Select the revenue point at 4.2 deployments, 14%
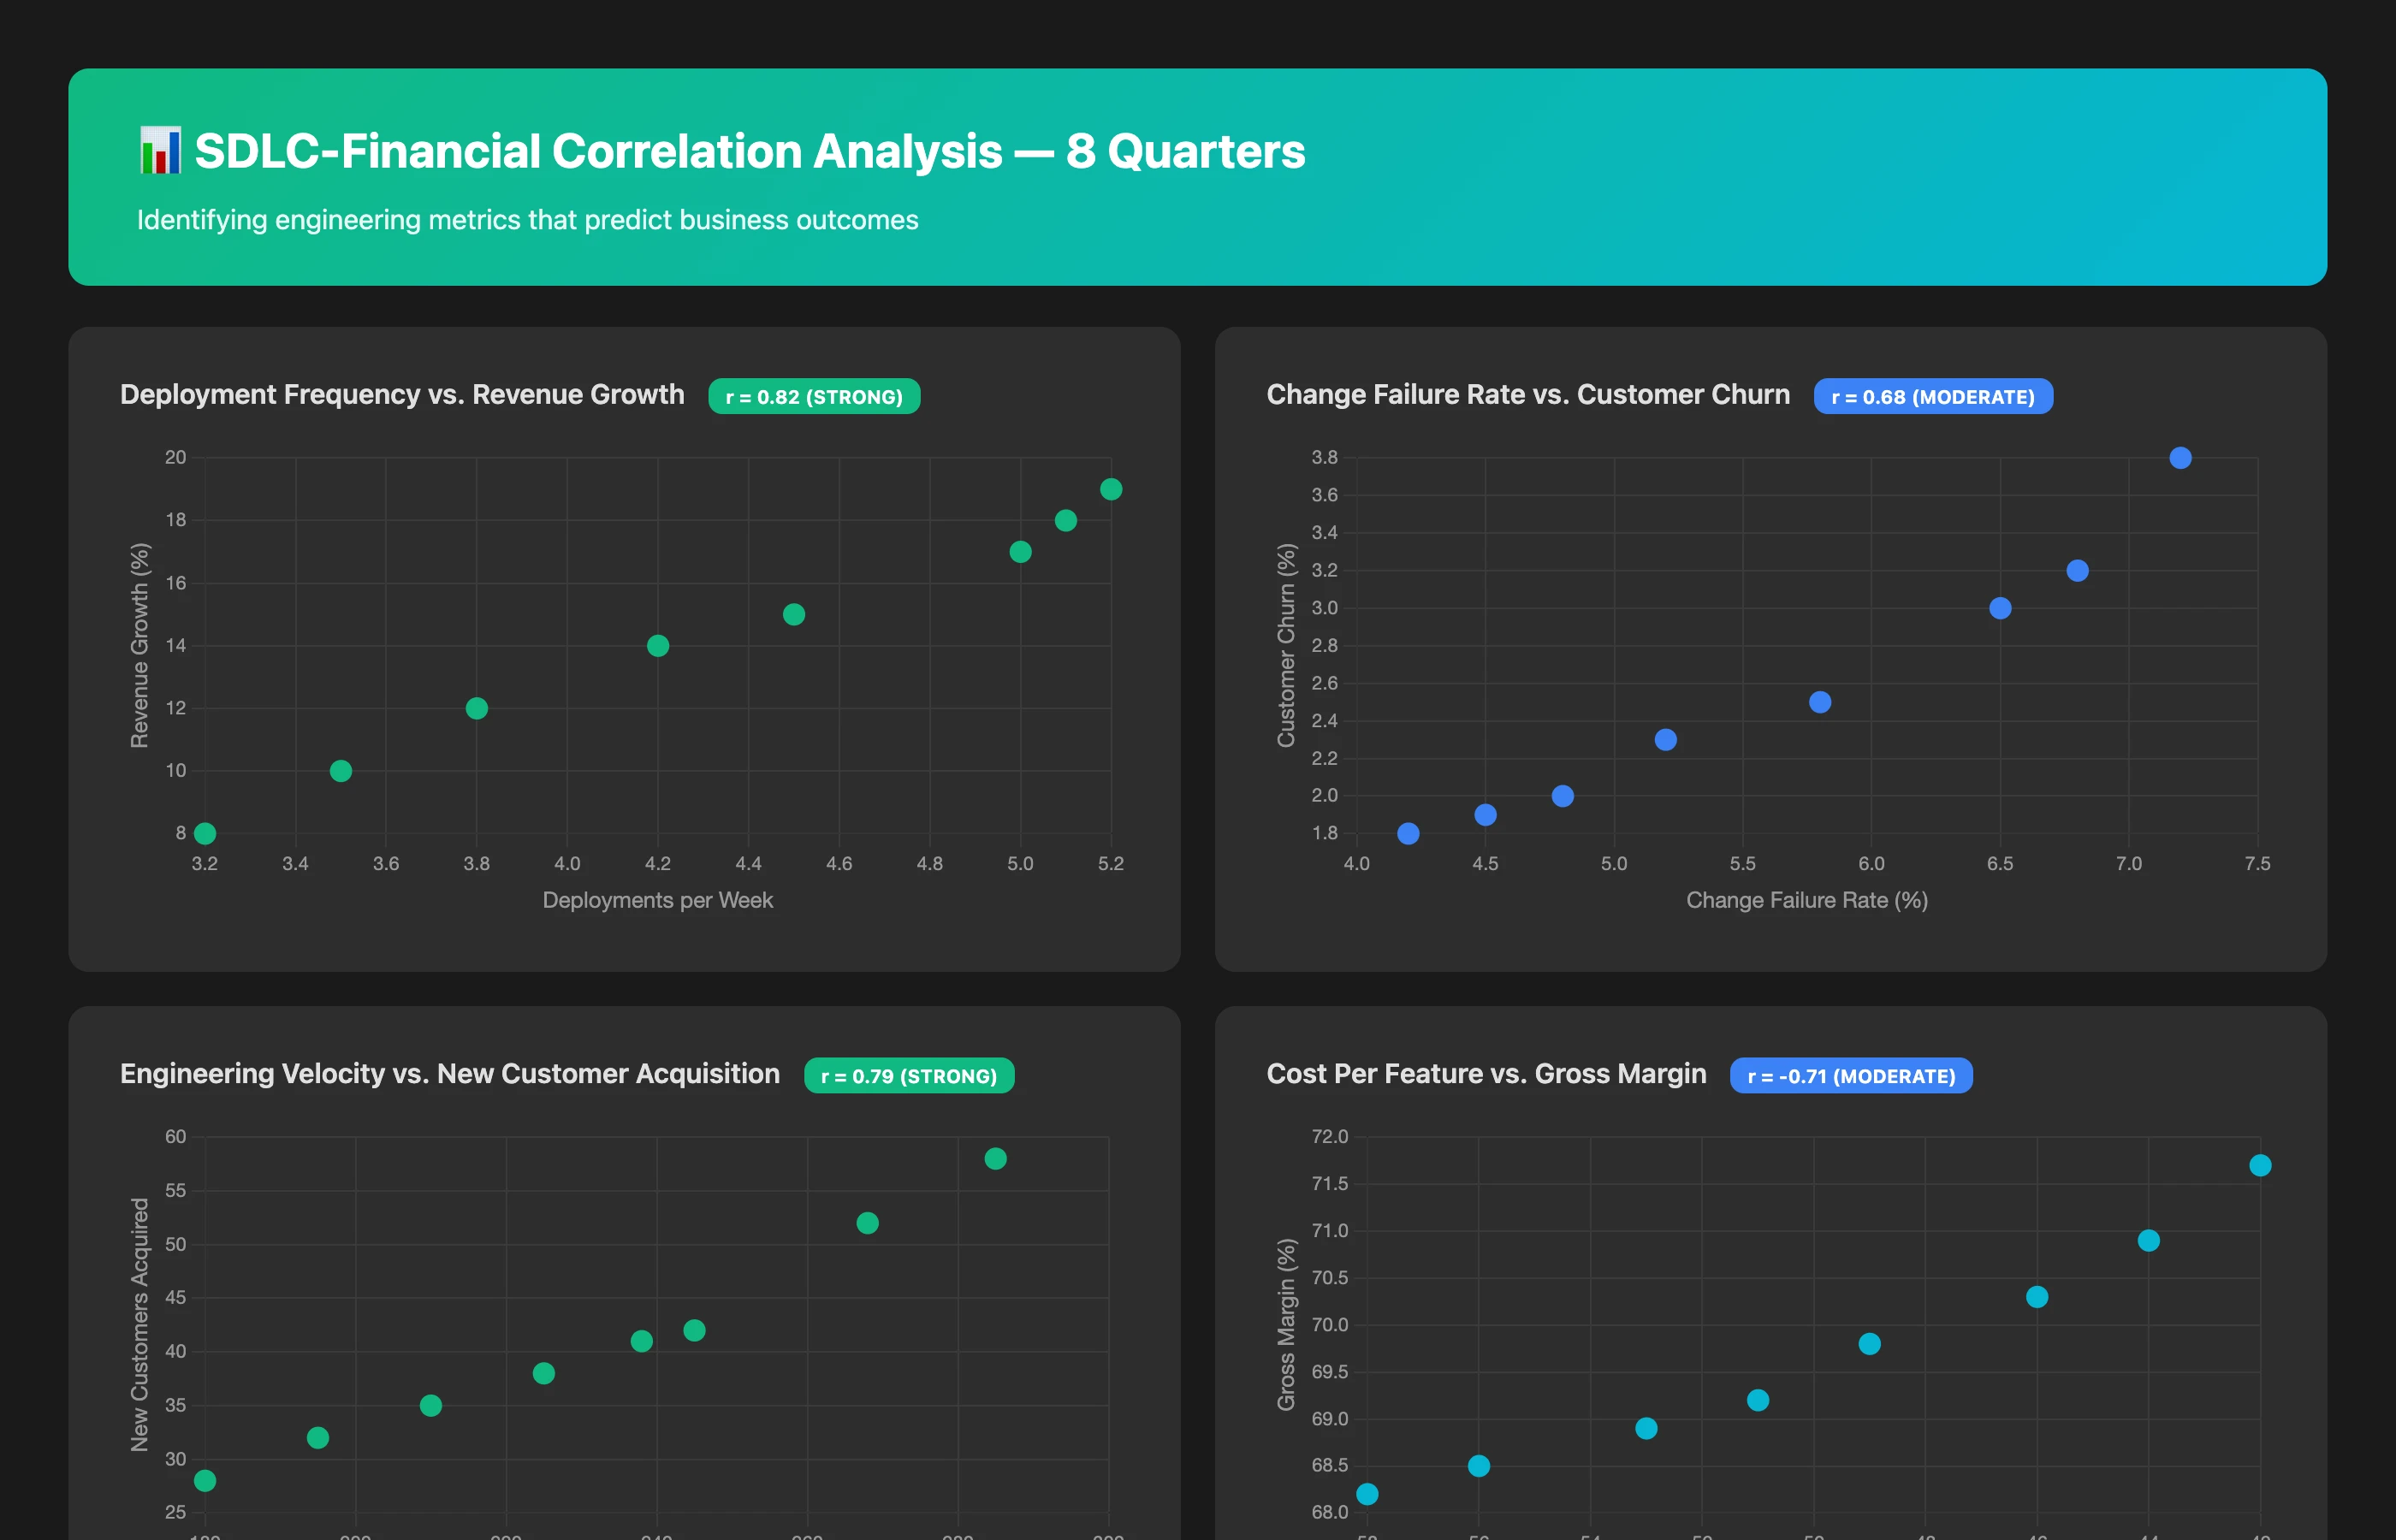Image resolution: width=2396 pixels, height=1540 pixels. (x=658, y=646)
